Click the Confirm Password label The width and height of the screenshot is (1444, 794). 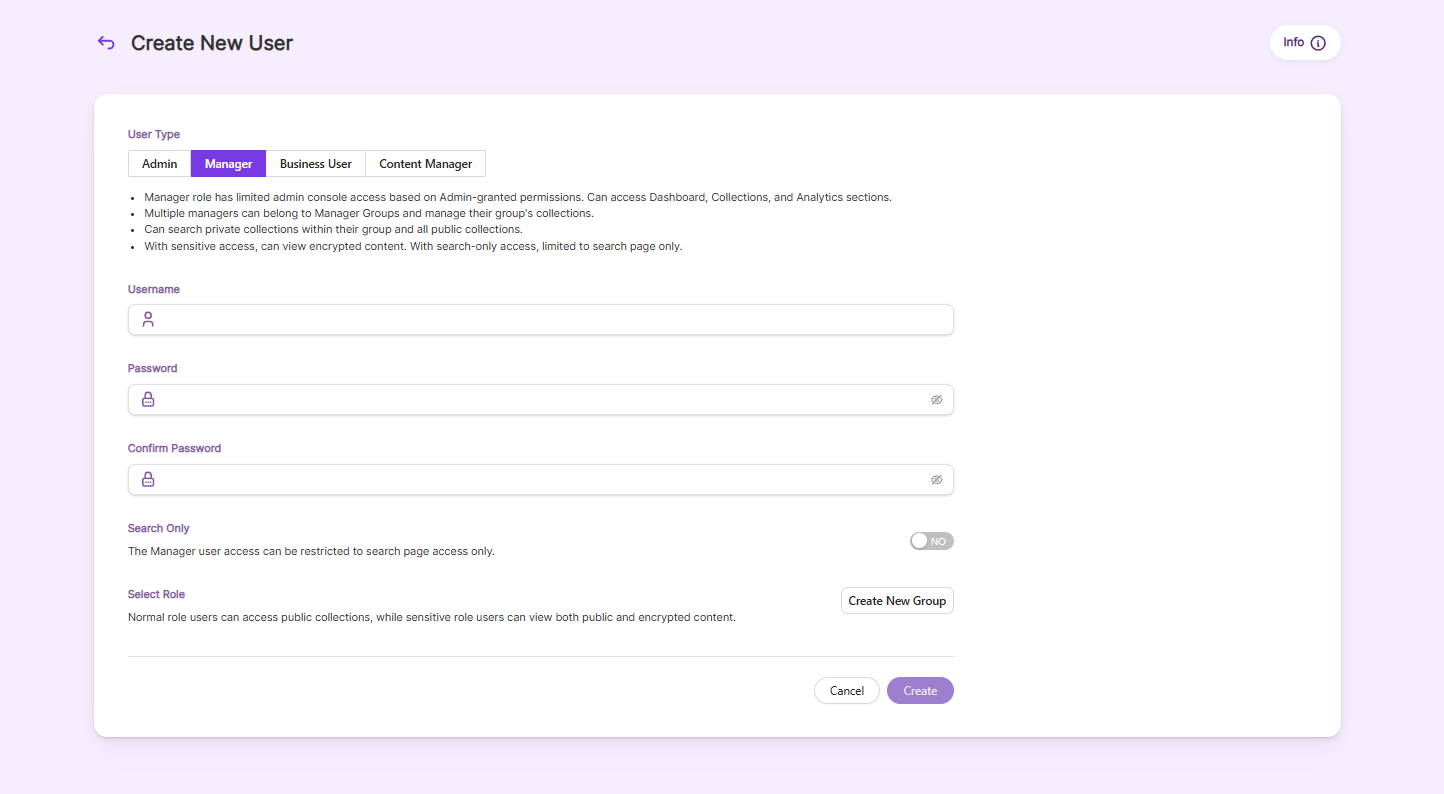coord(175,448)
